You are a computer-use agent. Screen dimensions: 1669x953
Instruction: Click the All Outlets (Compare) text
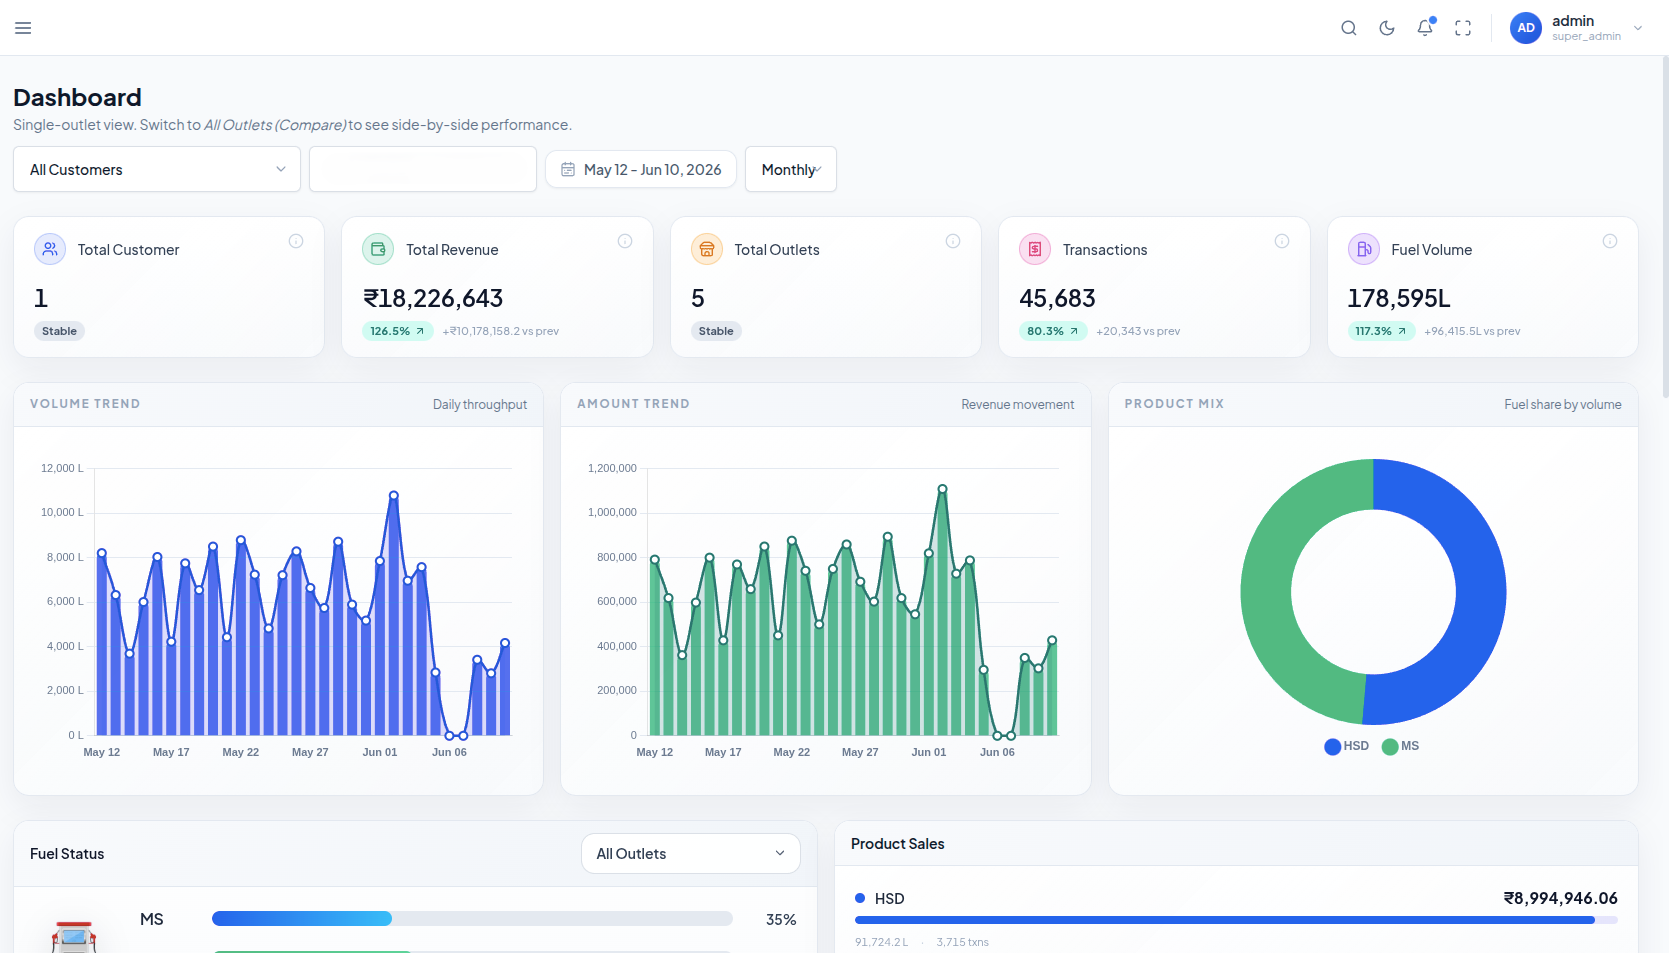(x=275, y=125)
